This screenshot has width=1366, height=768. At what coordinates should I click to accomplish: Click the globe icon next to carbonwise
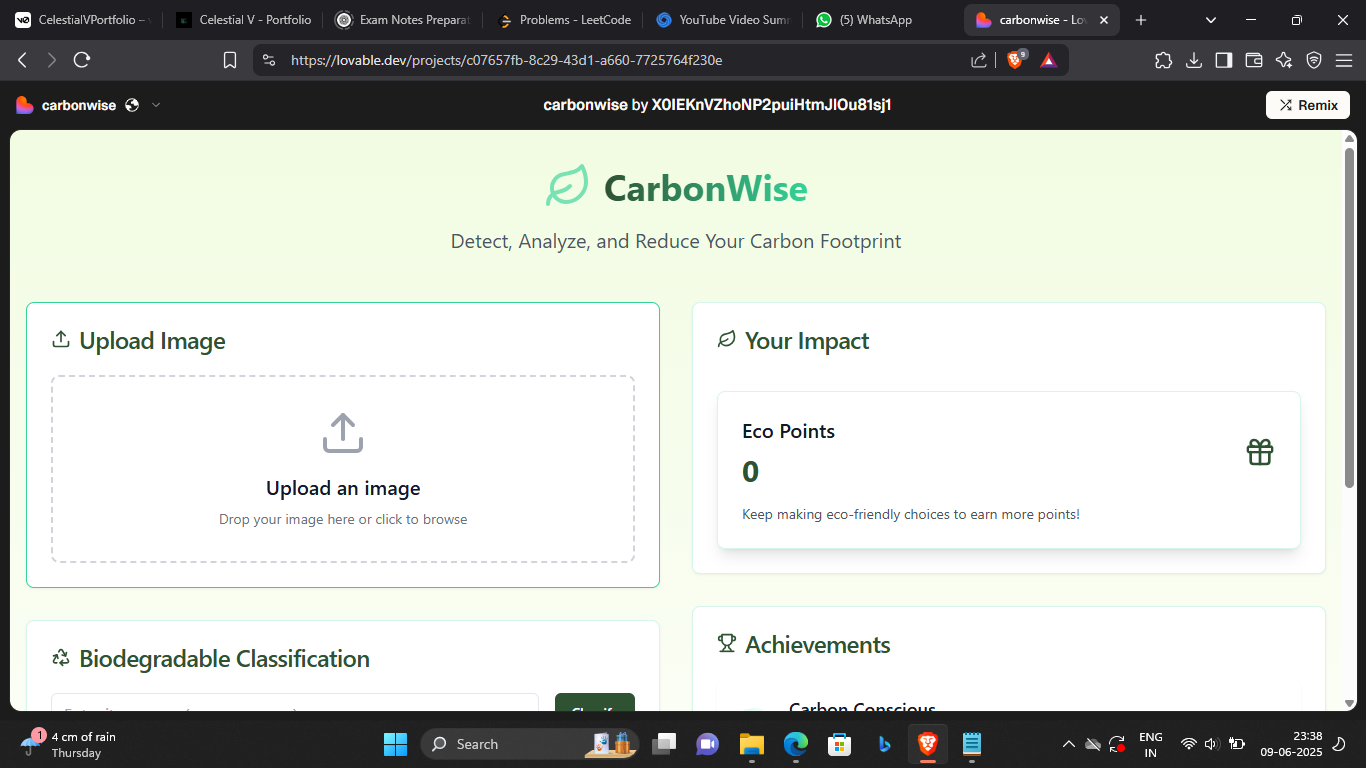pos(132,104)
